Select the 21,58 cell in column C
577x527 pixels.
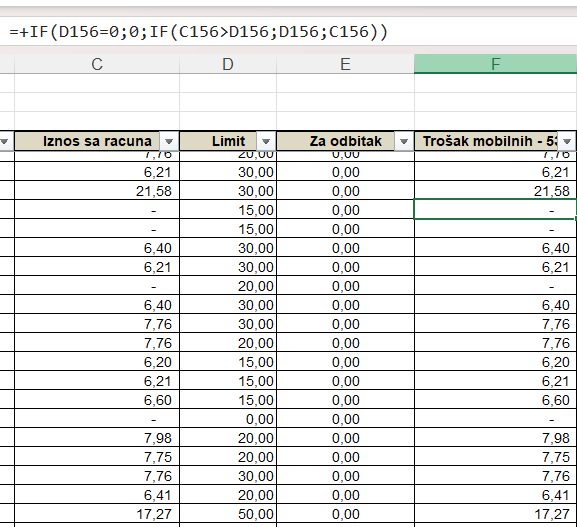(97, 191)
